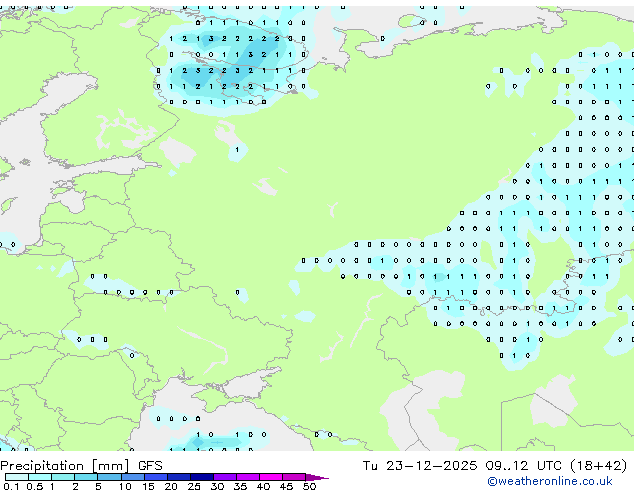Click the date '23-12-2025' in the caption
This screenshot has height=490, width=634.
click(431, 466)
